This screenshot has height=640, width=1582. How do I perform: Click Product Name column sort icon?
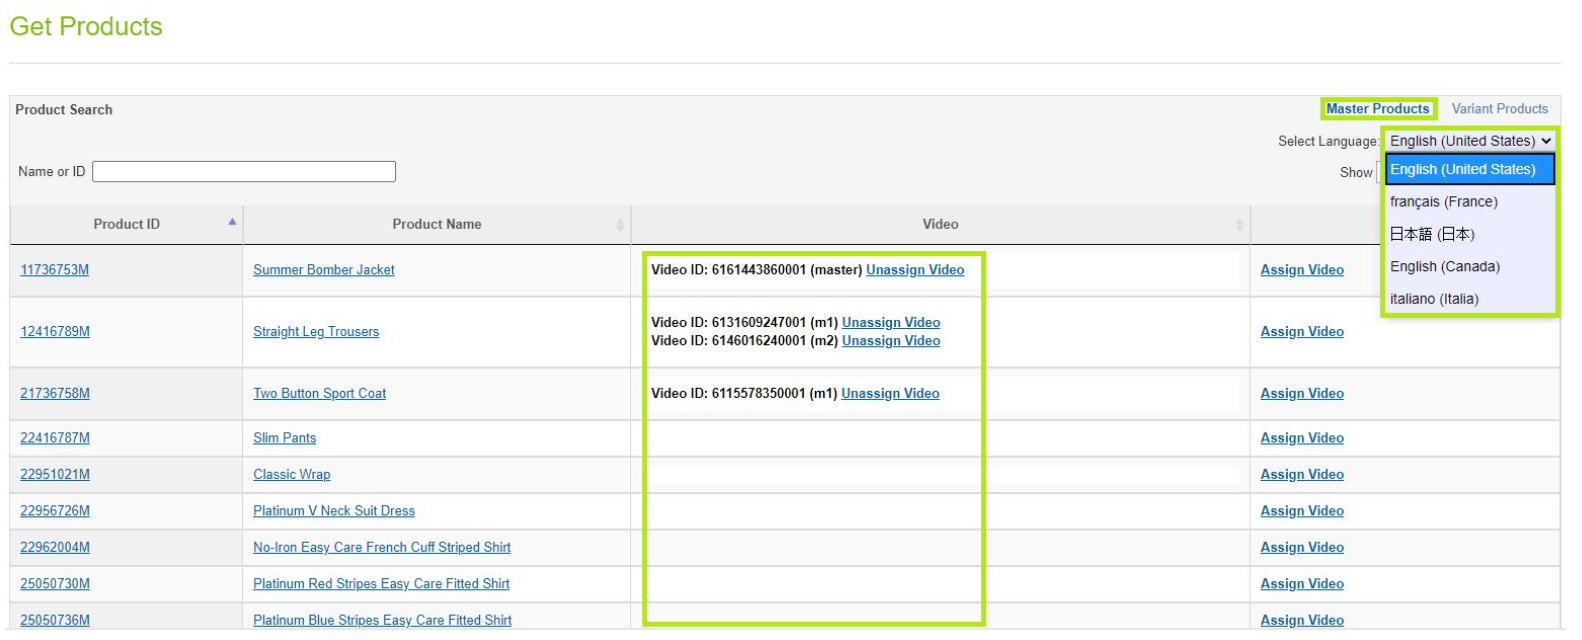(620, 225)
